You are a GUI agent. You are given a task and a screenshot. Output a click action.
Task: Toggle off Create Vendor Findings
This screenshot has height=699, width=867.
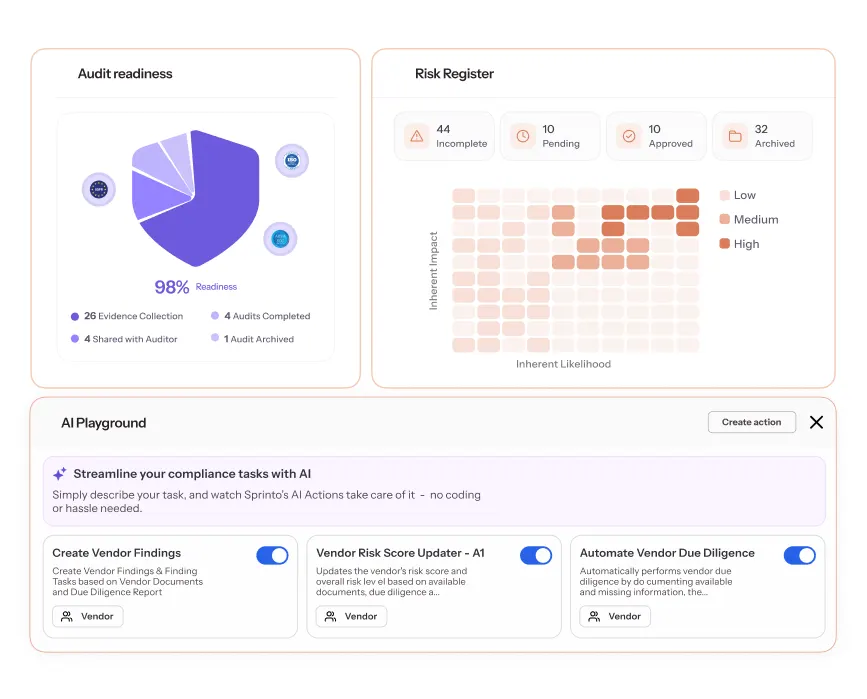pyautogui.click(x=273, y=555)
